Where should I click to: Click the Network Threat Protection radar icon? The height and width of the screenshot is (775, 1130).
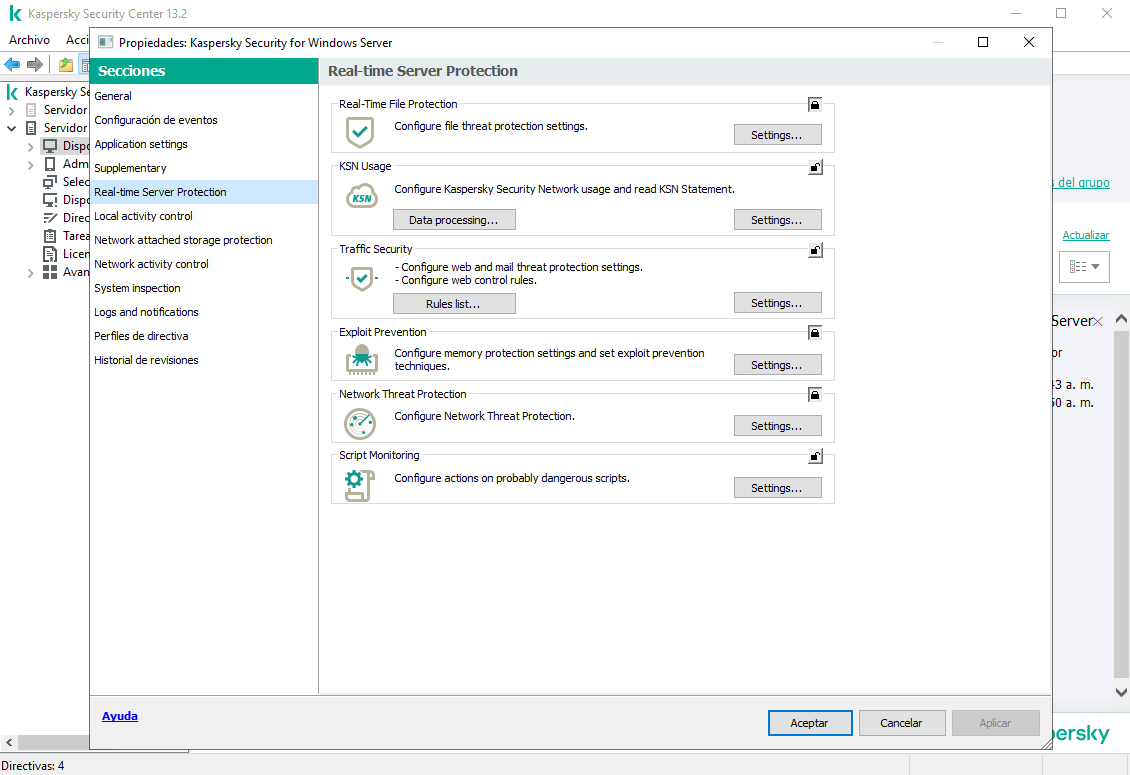pyautogui.click(x=359, y=423)
